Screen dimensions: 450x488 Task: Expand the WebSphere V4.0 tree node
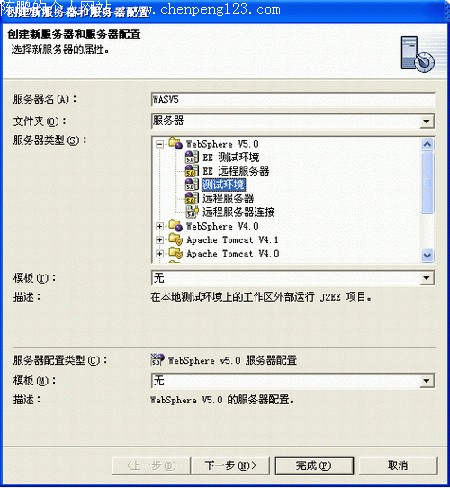pyautogui.click(x=160, y=226)
